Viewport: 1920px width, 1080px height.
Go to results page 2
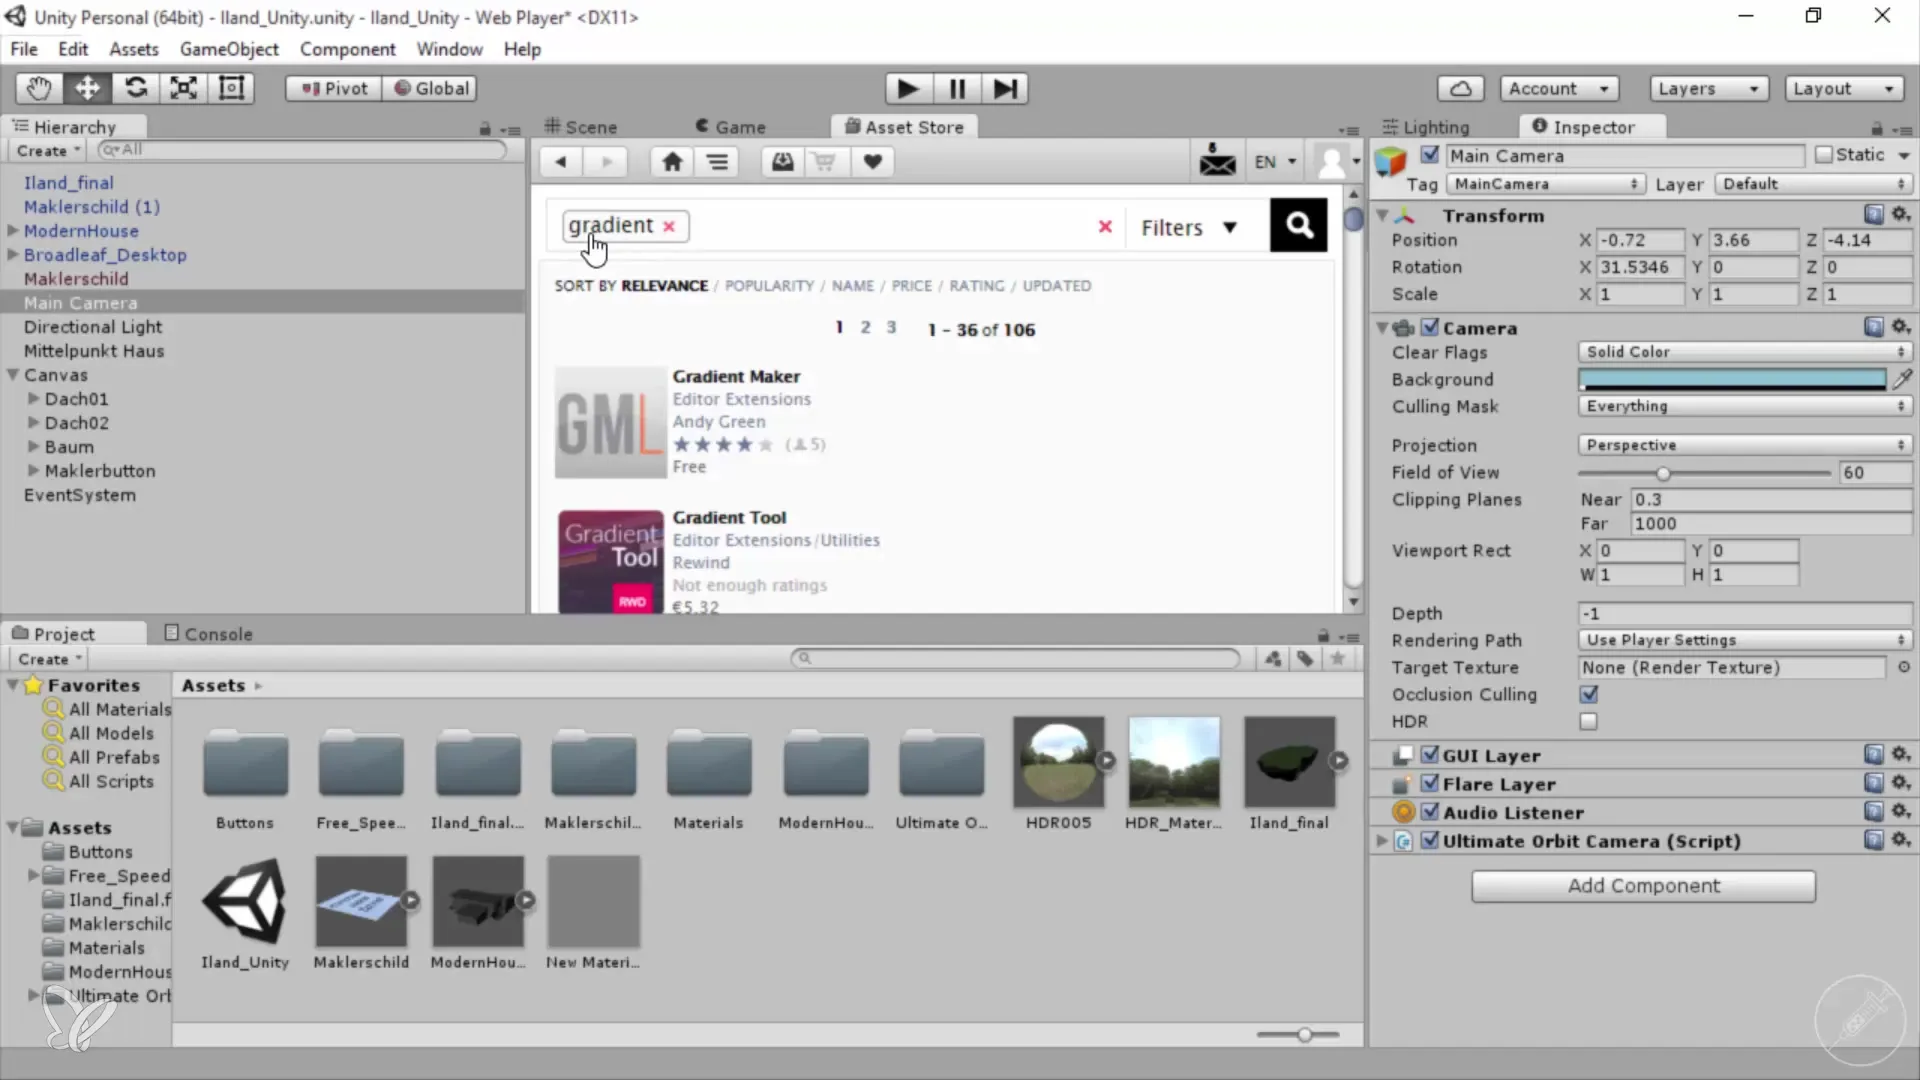click(865, 328)
